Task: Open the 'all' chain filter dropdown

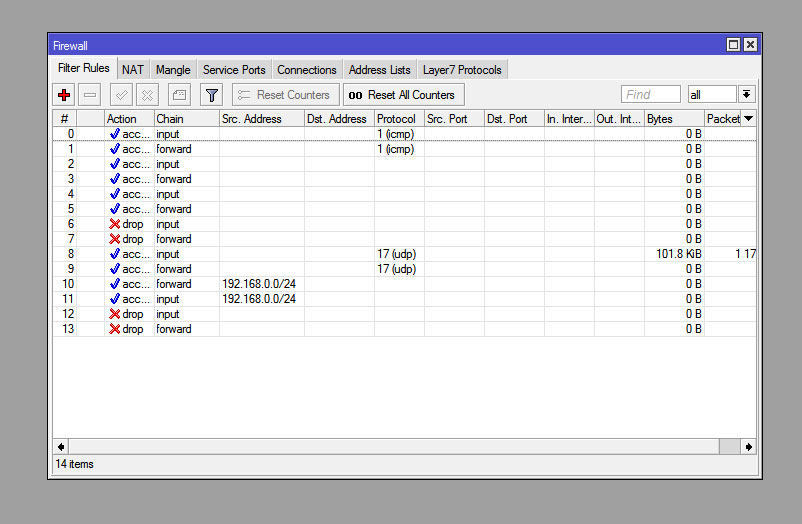Action: (x=747, y=94)
